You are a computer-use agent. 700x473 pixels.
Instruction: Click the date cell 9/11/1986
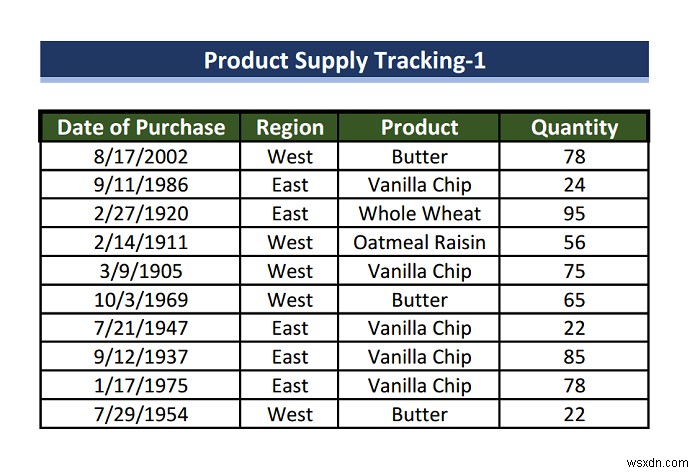point(140,185)
